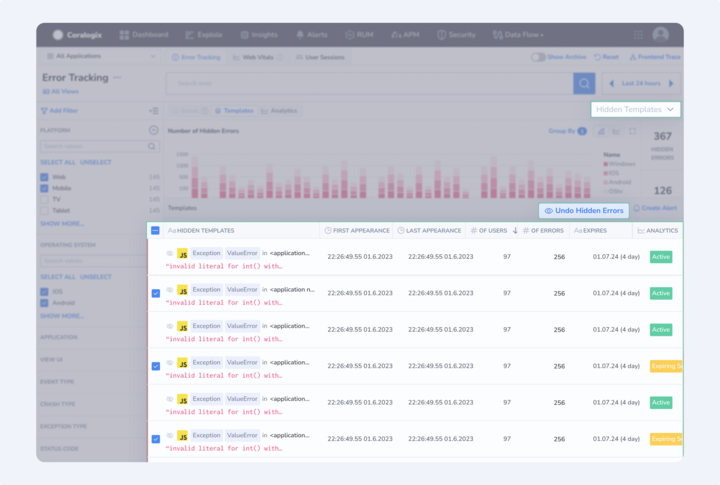Toggle the Show Archive switch

tap(538, 57)
